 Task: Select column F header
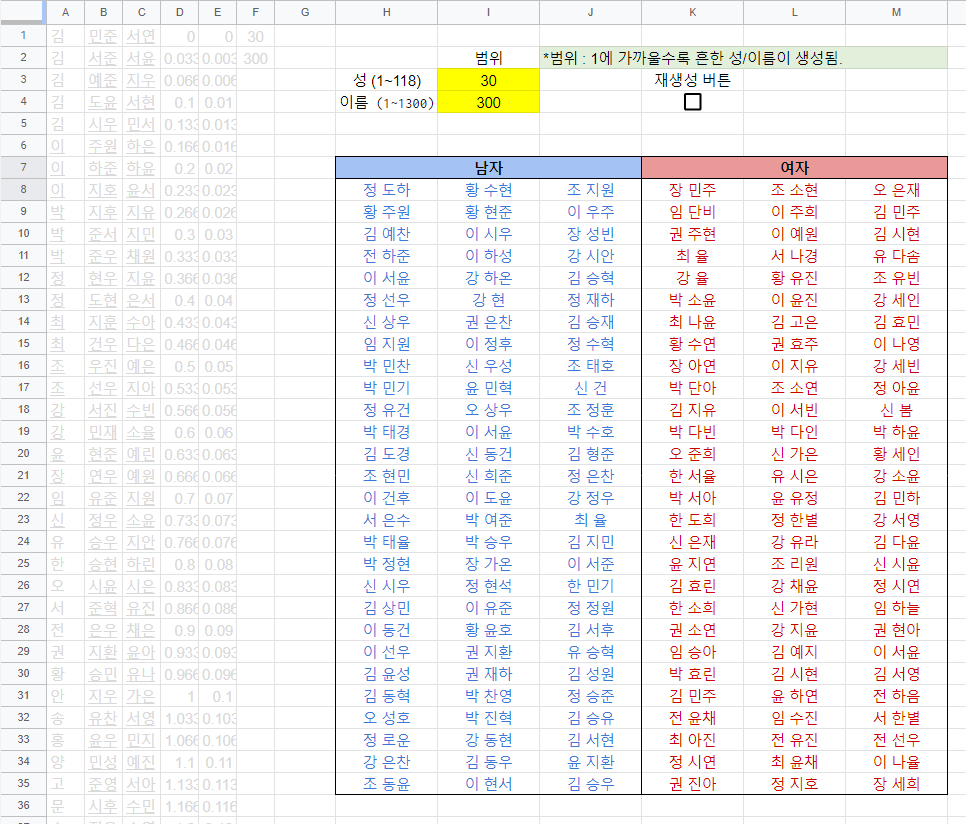tap(255, 11)
